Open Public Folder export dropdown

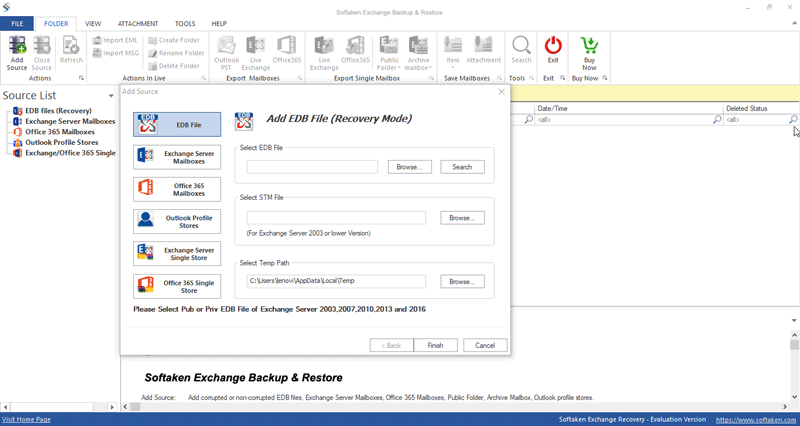click(x=389, y=53)
